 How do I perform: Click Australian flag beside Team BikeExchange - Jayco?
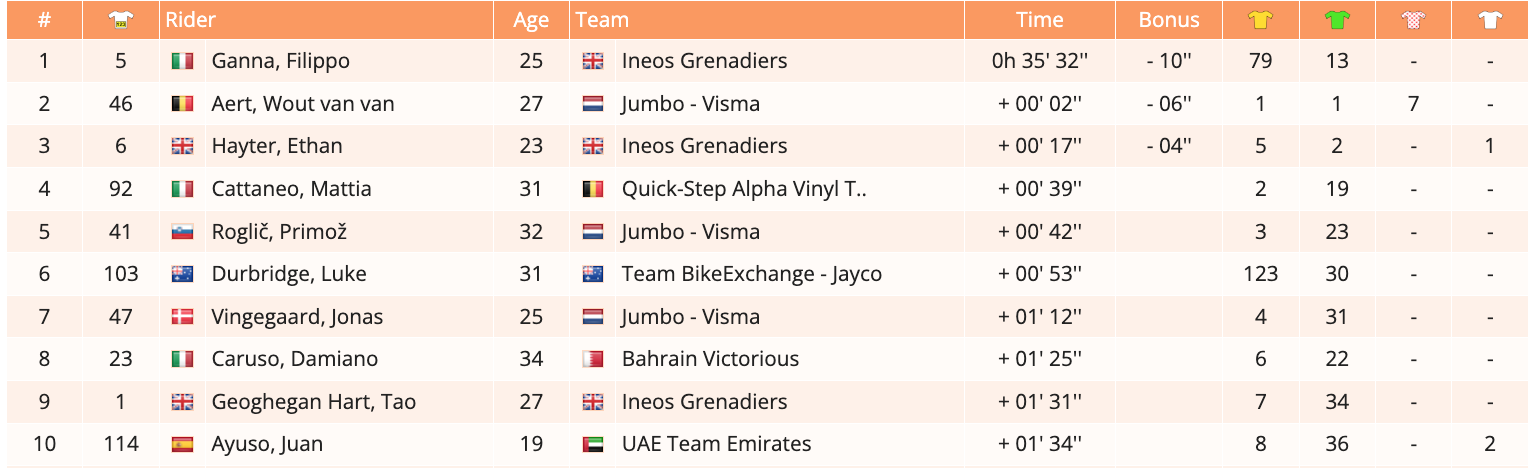593,274
